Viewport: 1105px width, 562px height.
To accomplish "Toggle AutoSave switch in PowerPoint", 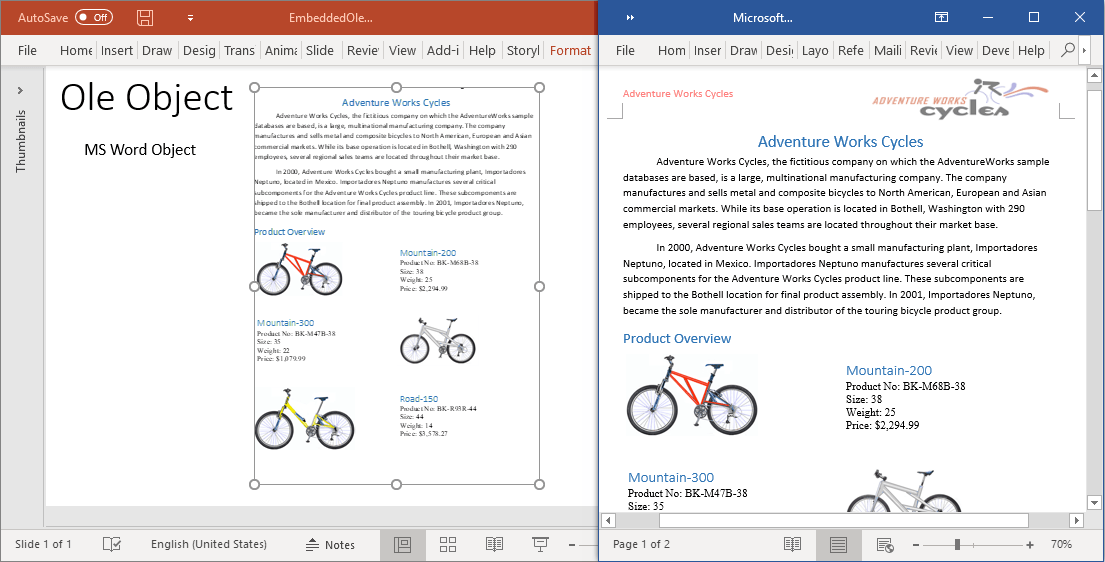I will coord(94,18).
